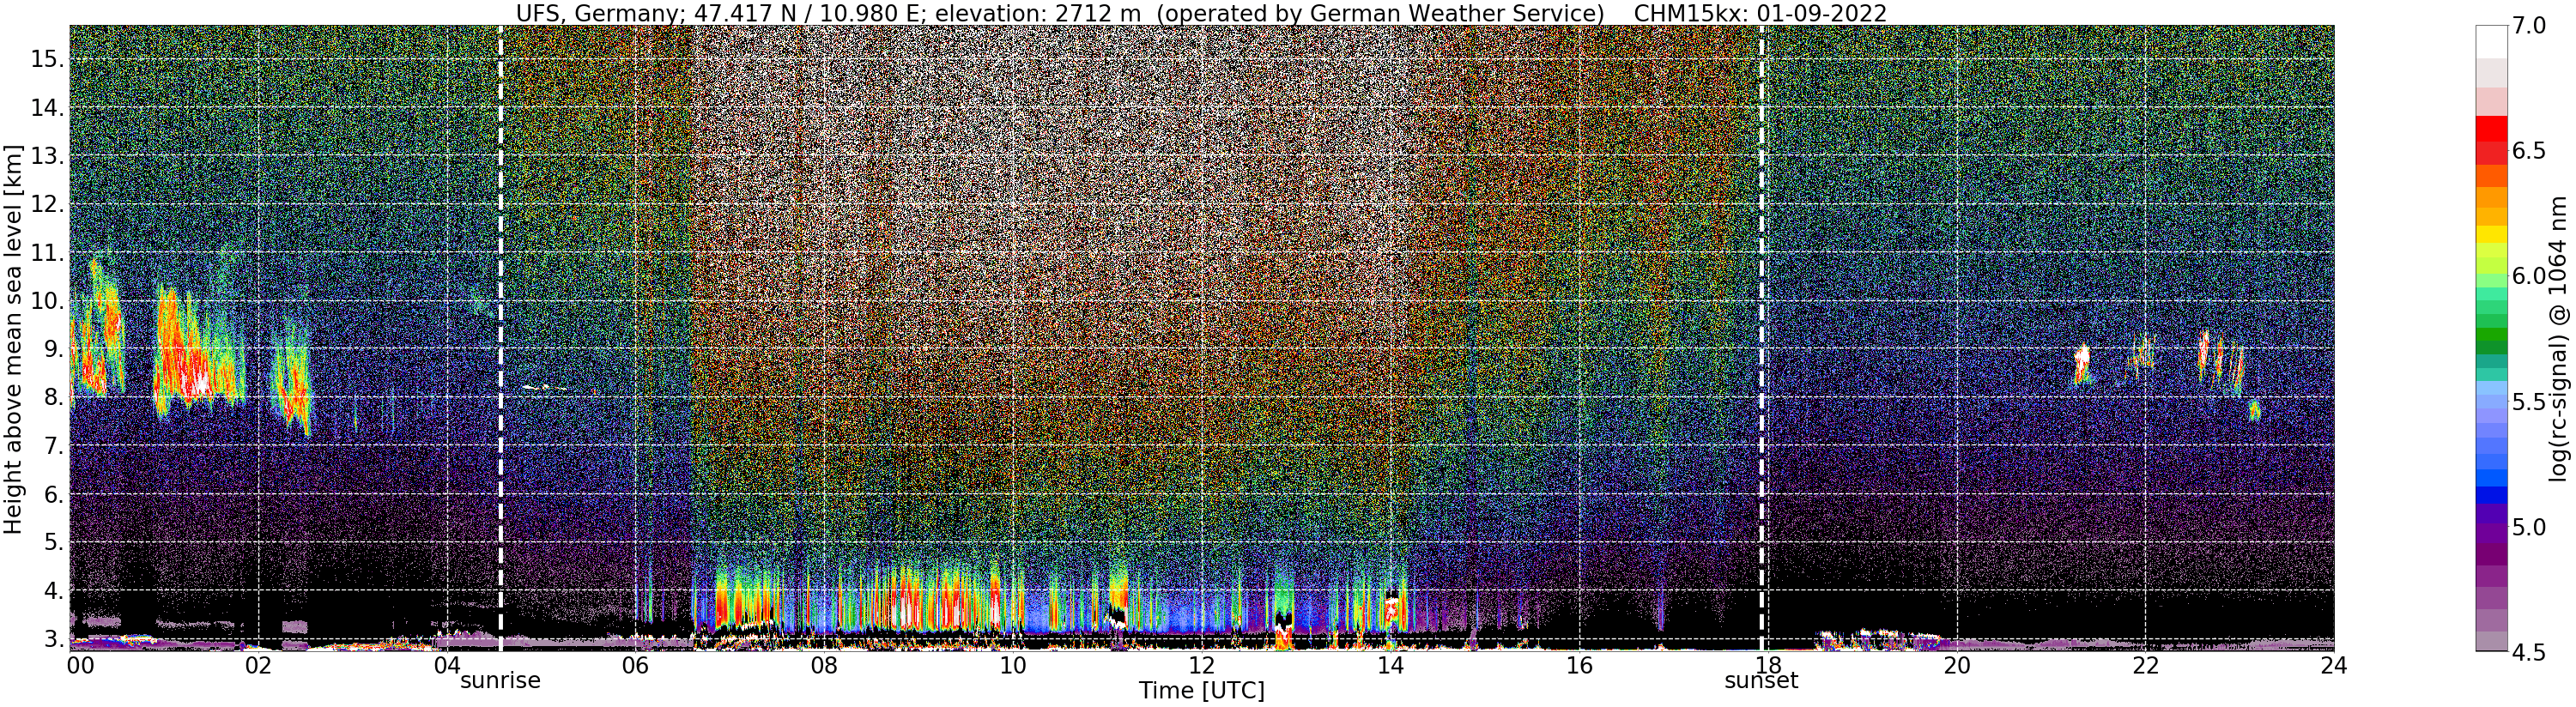The image size is (2576, 707).
Task: Click the colorbar tick value '7.0'
Action: pos(2530,25)
